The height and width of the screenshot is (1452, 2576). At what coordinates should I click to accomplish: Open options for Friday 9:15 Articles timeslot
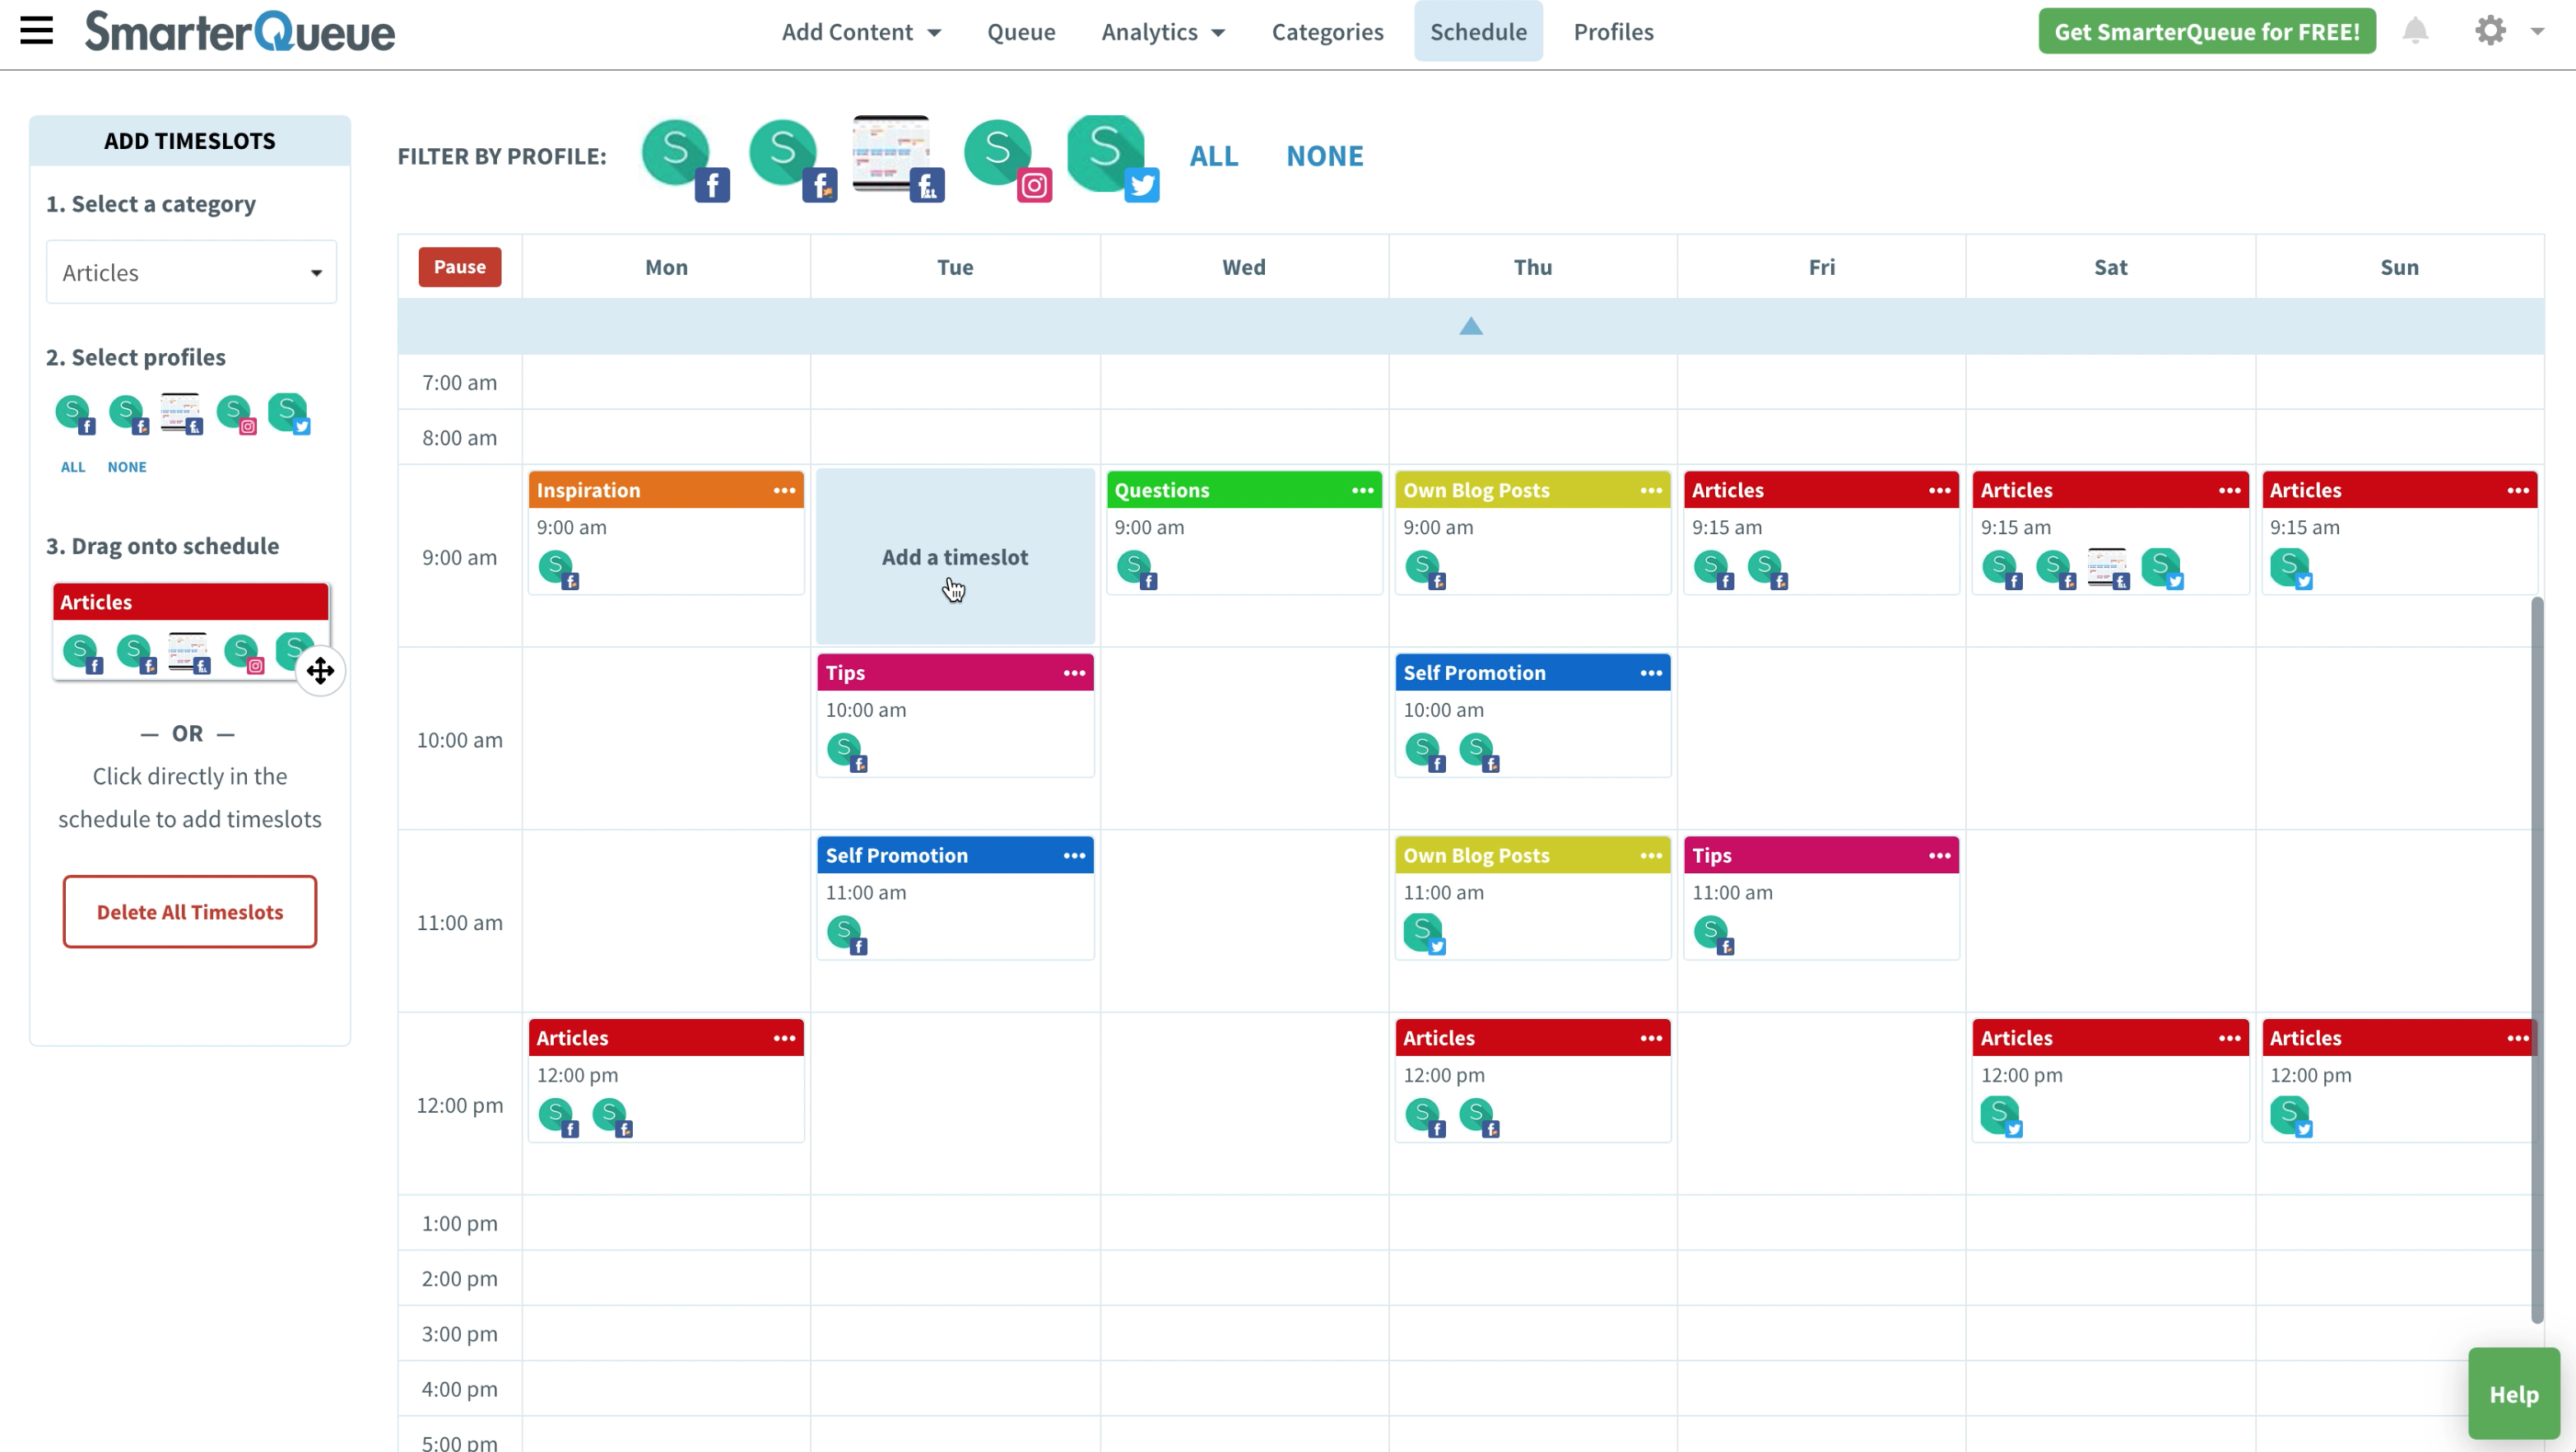[1940, 490]
